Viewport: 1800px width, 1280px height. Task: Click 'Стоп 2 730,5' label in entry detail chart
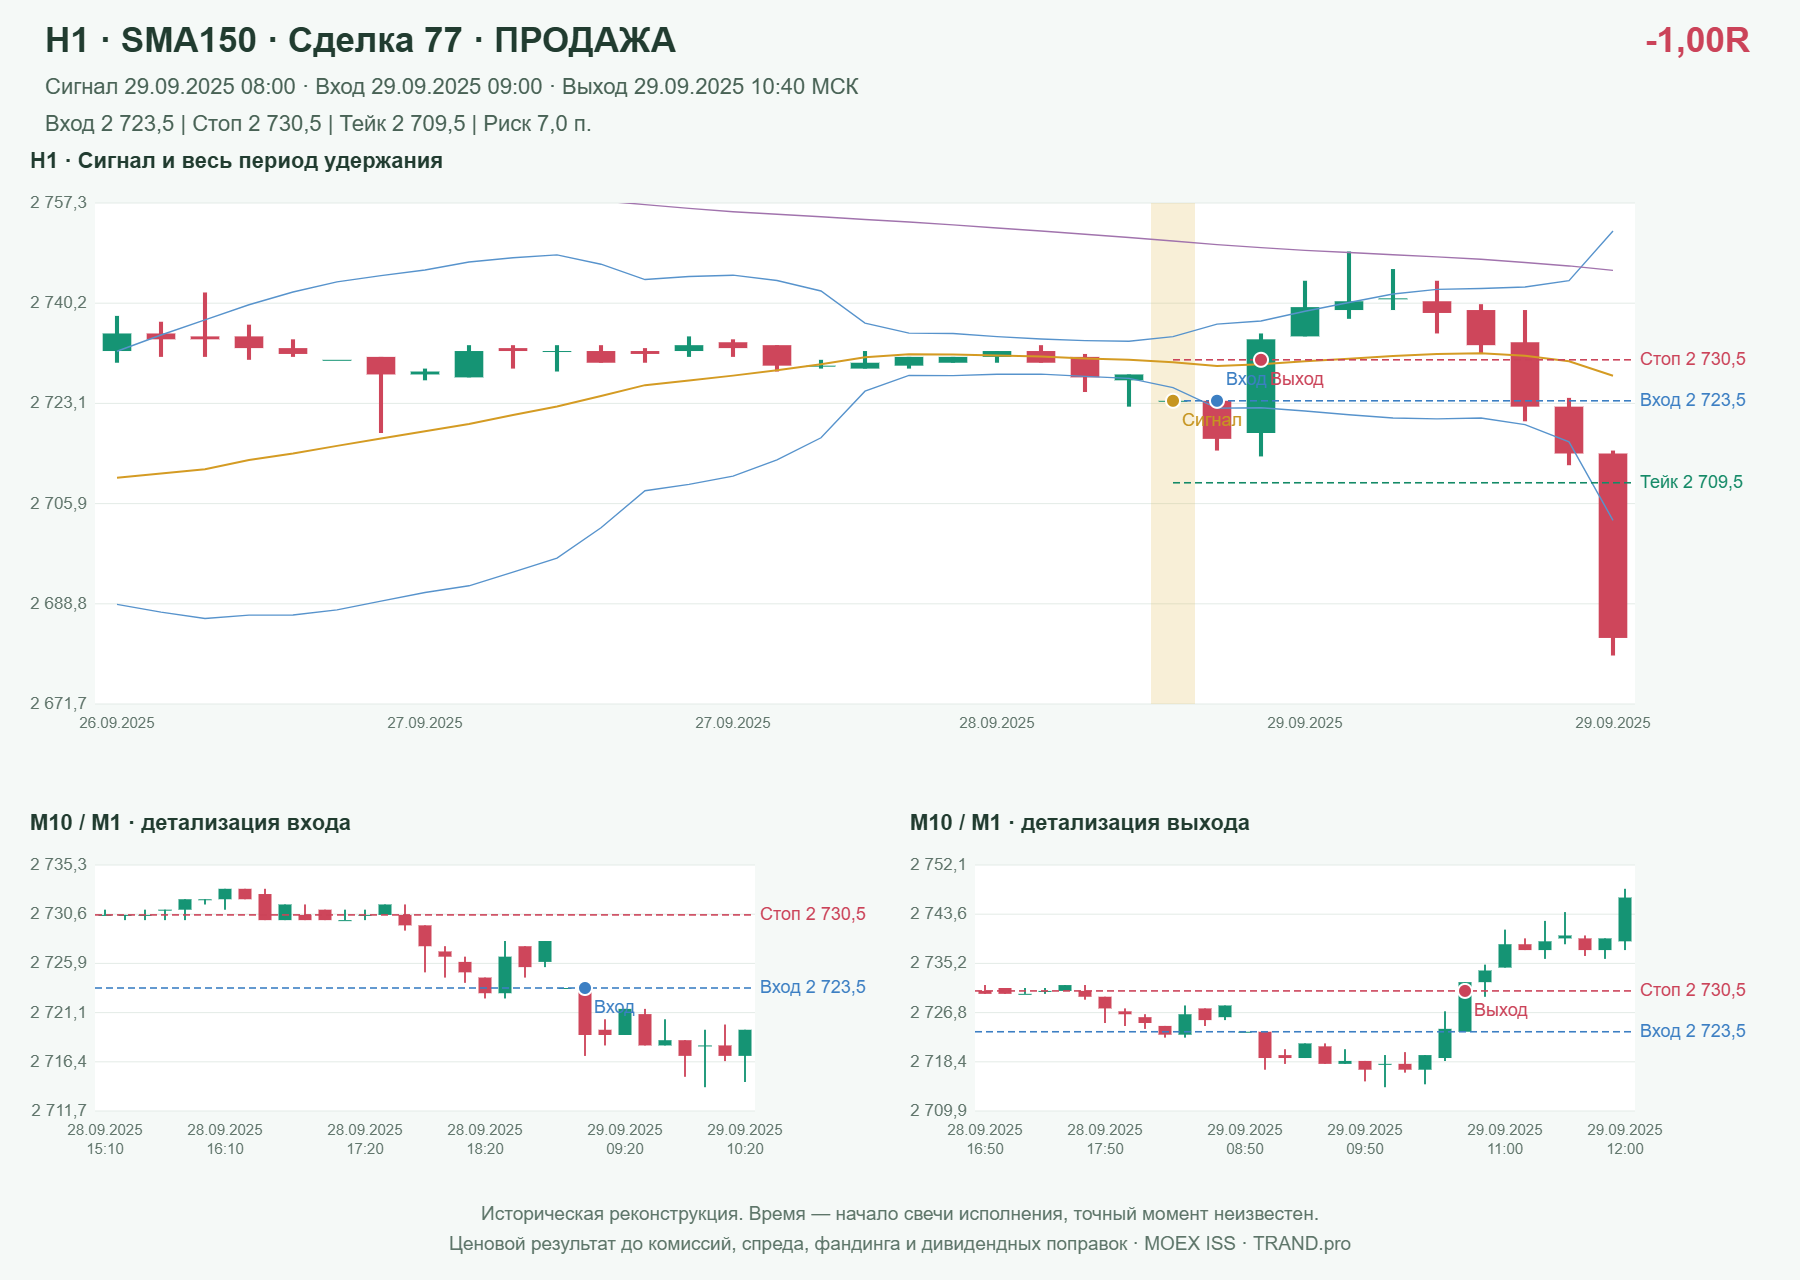pos(813,914)
